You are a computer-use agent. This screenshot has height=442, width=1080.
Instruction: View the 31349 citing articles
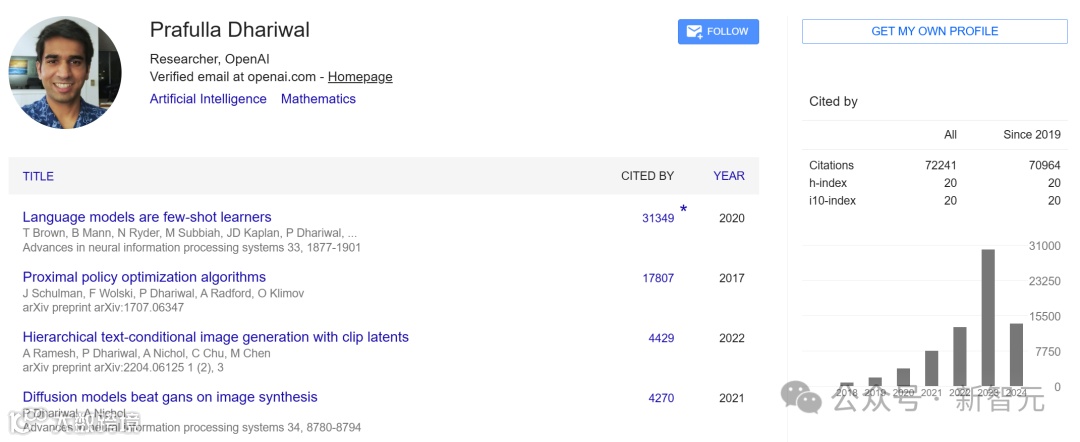[x=658, y=218]
